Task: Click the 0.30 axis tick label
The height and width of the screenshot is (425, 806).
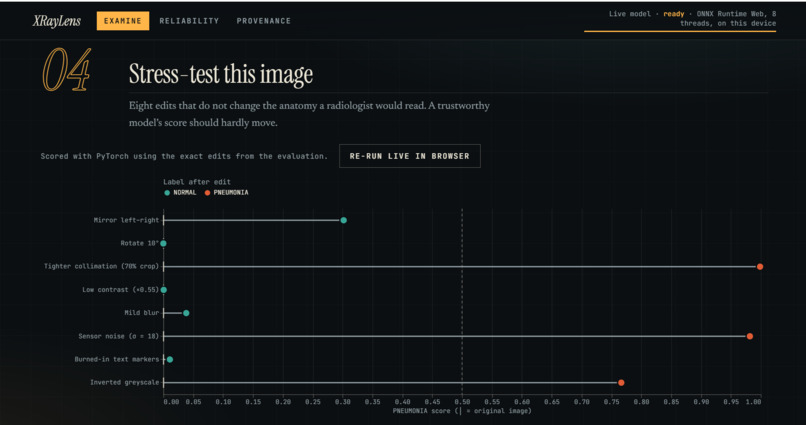Action: (343, 402)
